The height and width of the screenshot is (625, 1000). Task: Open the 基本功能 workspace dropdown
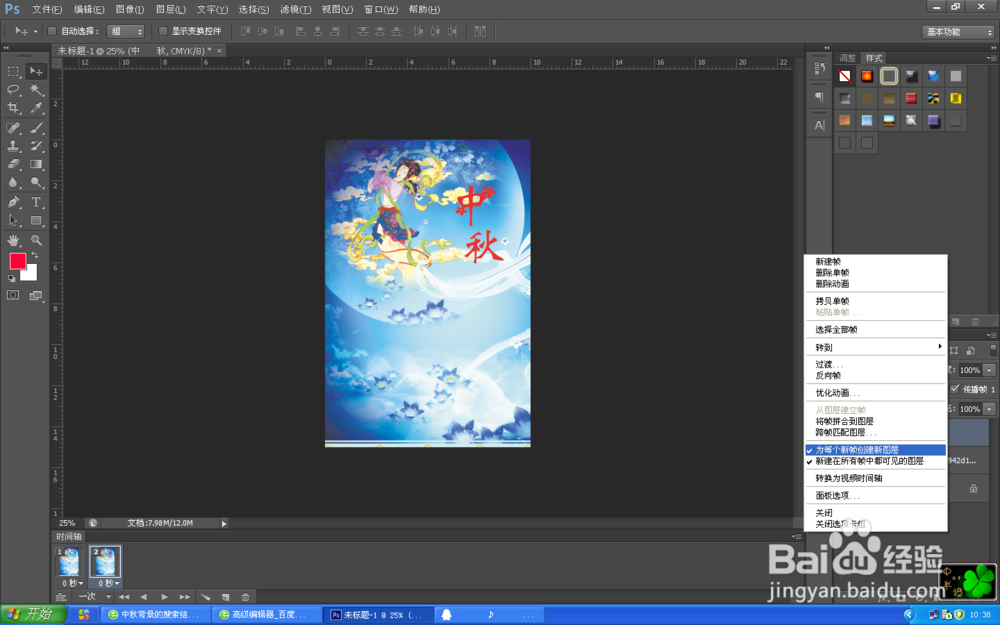pyautogui.click(x=958, y=32)
